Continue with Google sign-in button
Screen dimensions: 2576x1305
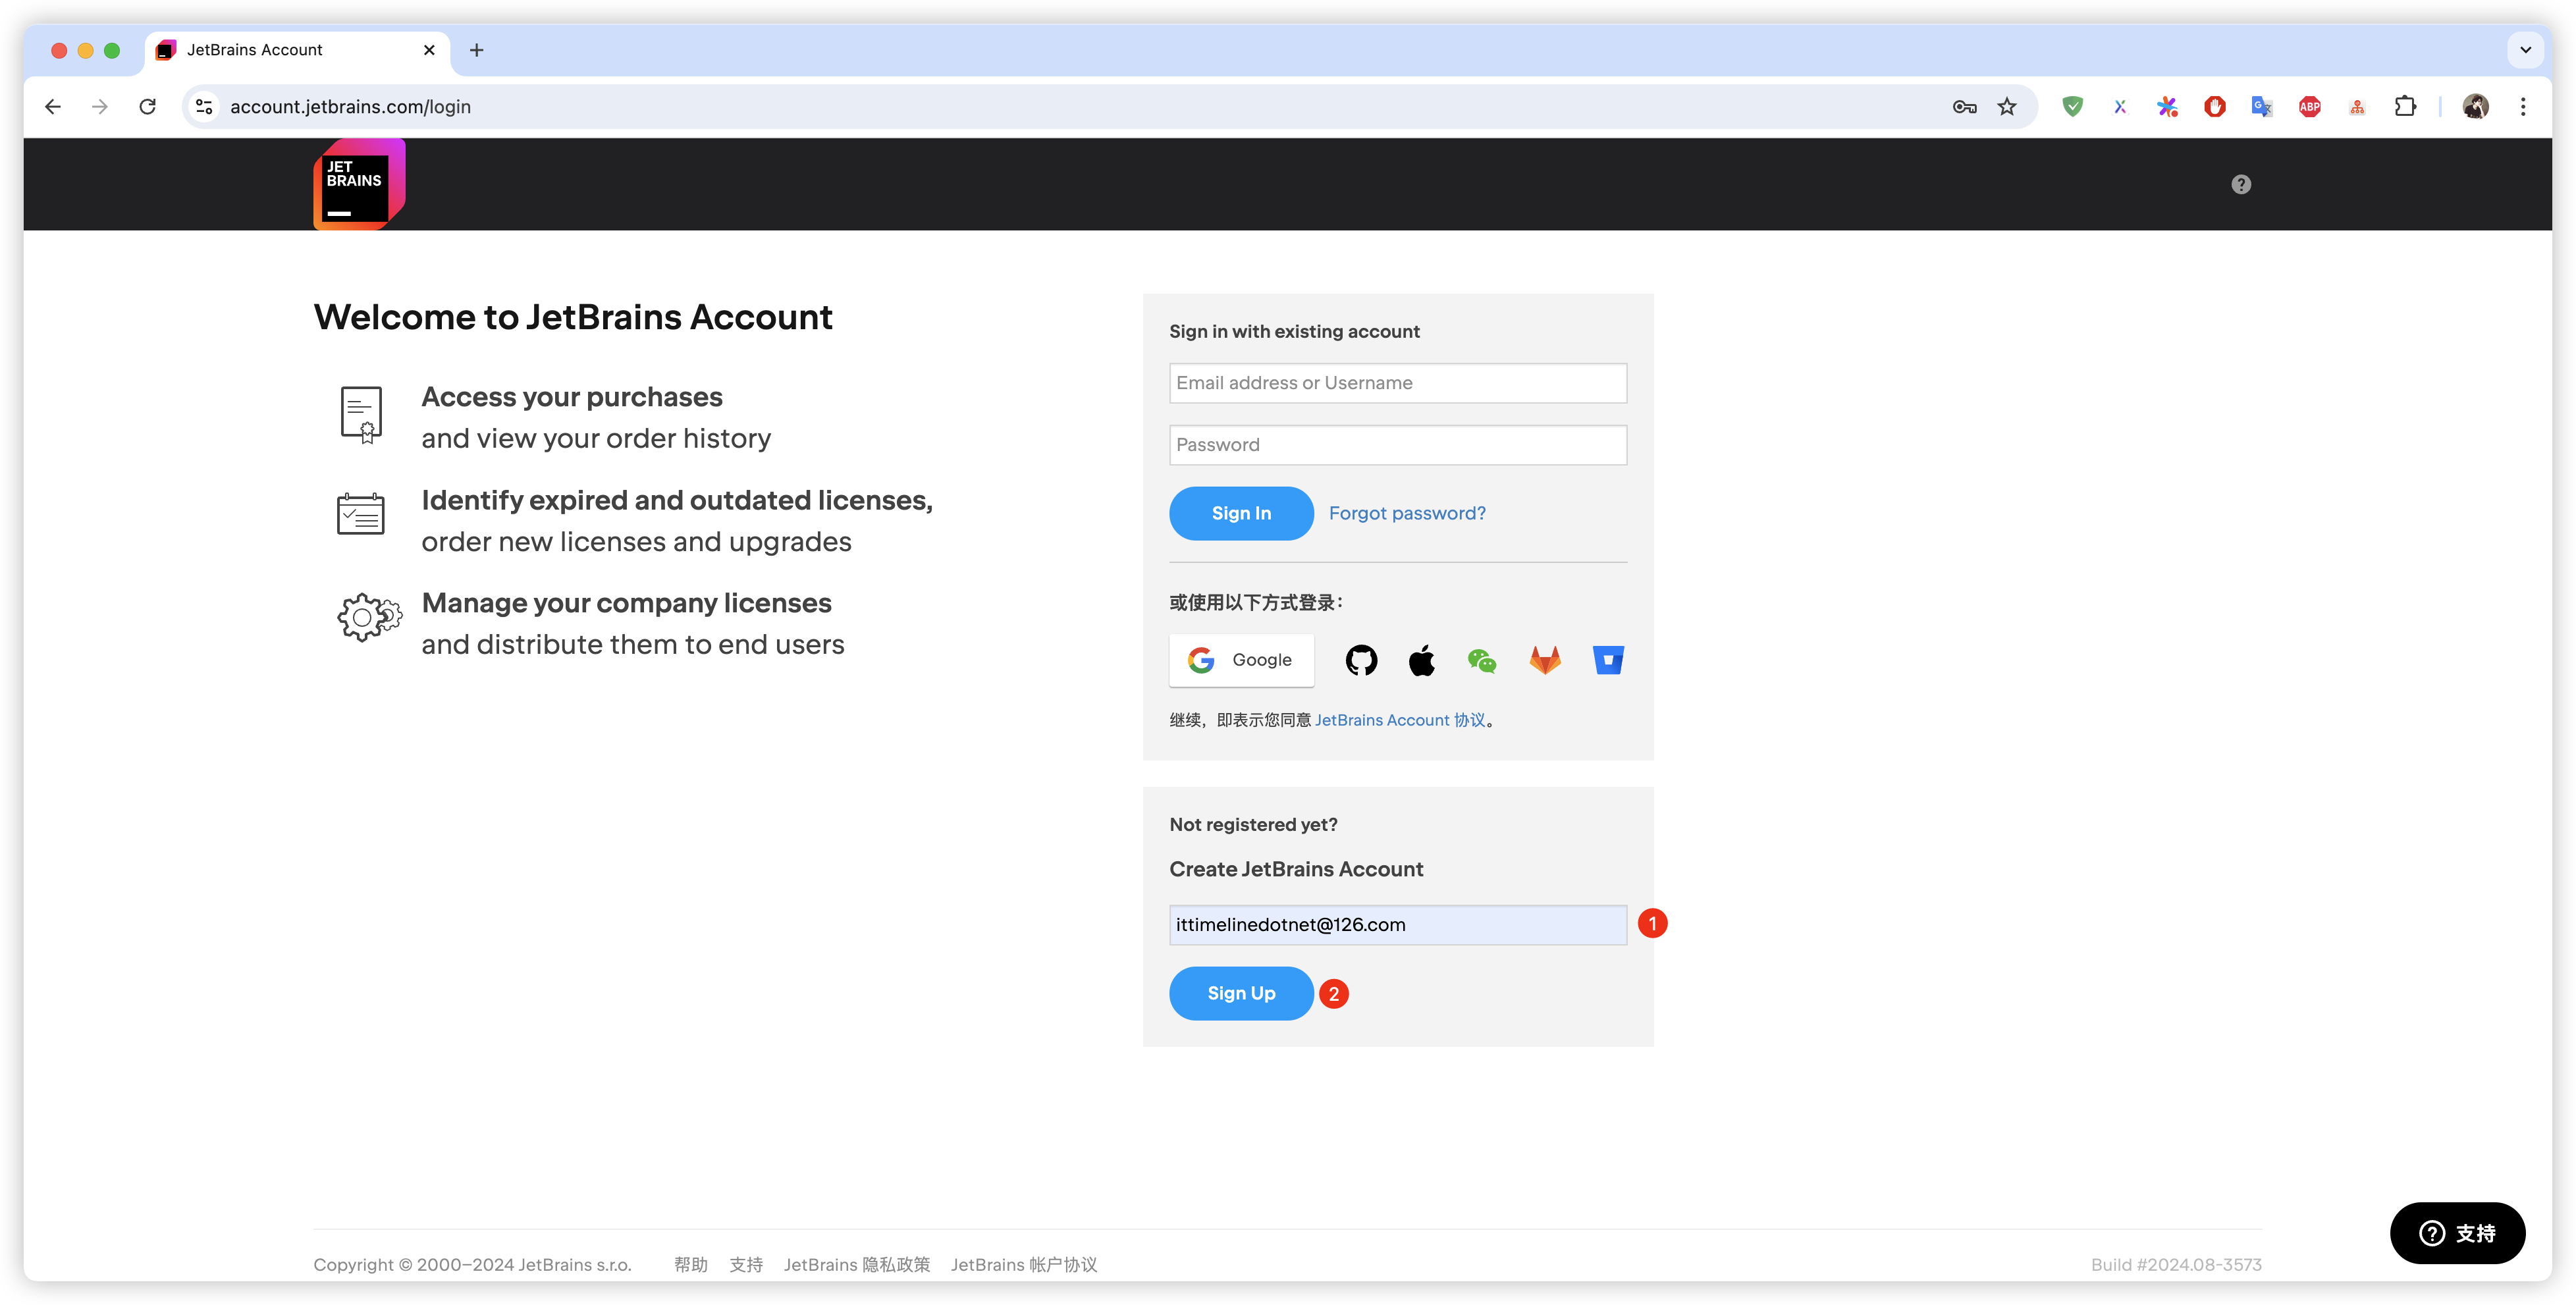(1241, 660)
